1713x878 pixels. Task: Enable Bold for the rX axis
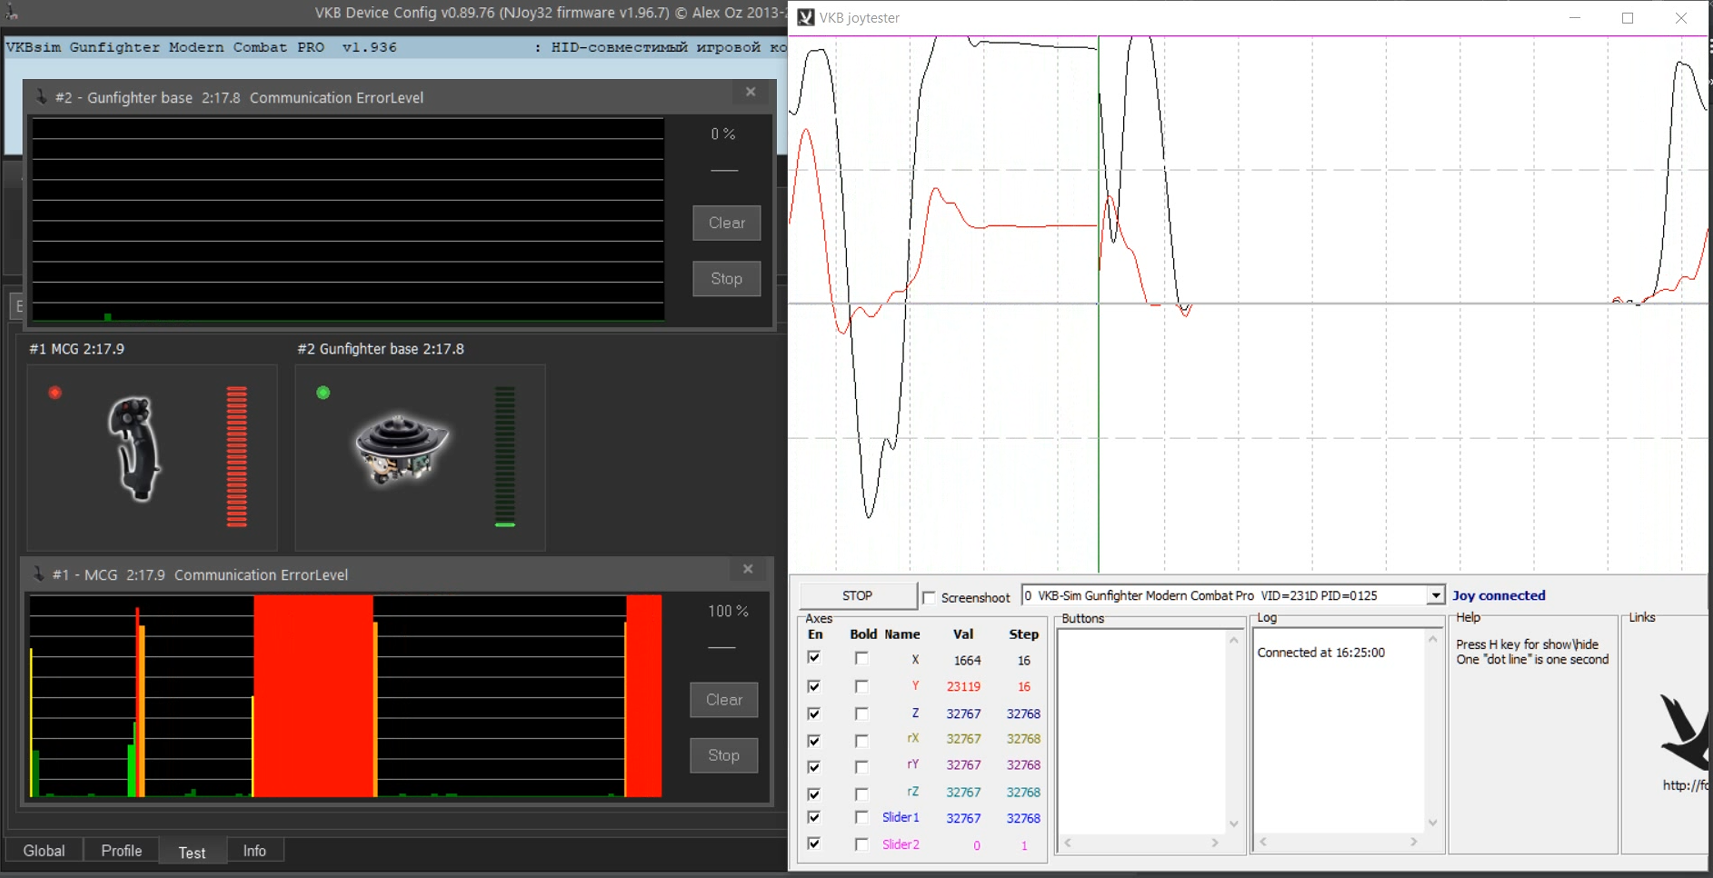tap(861, 740)
